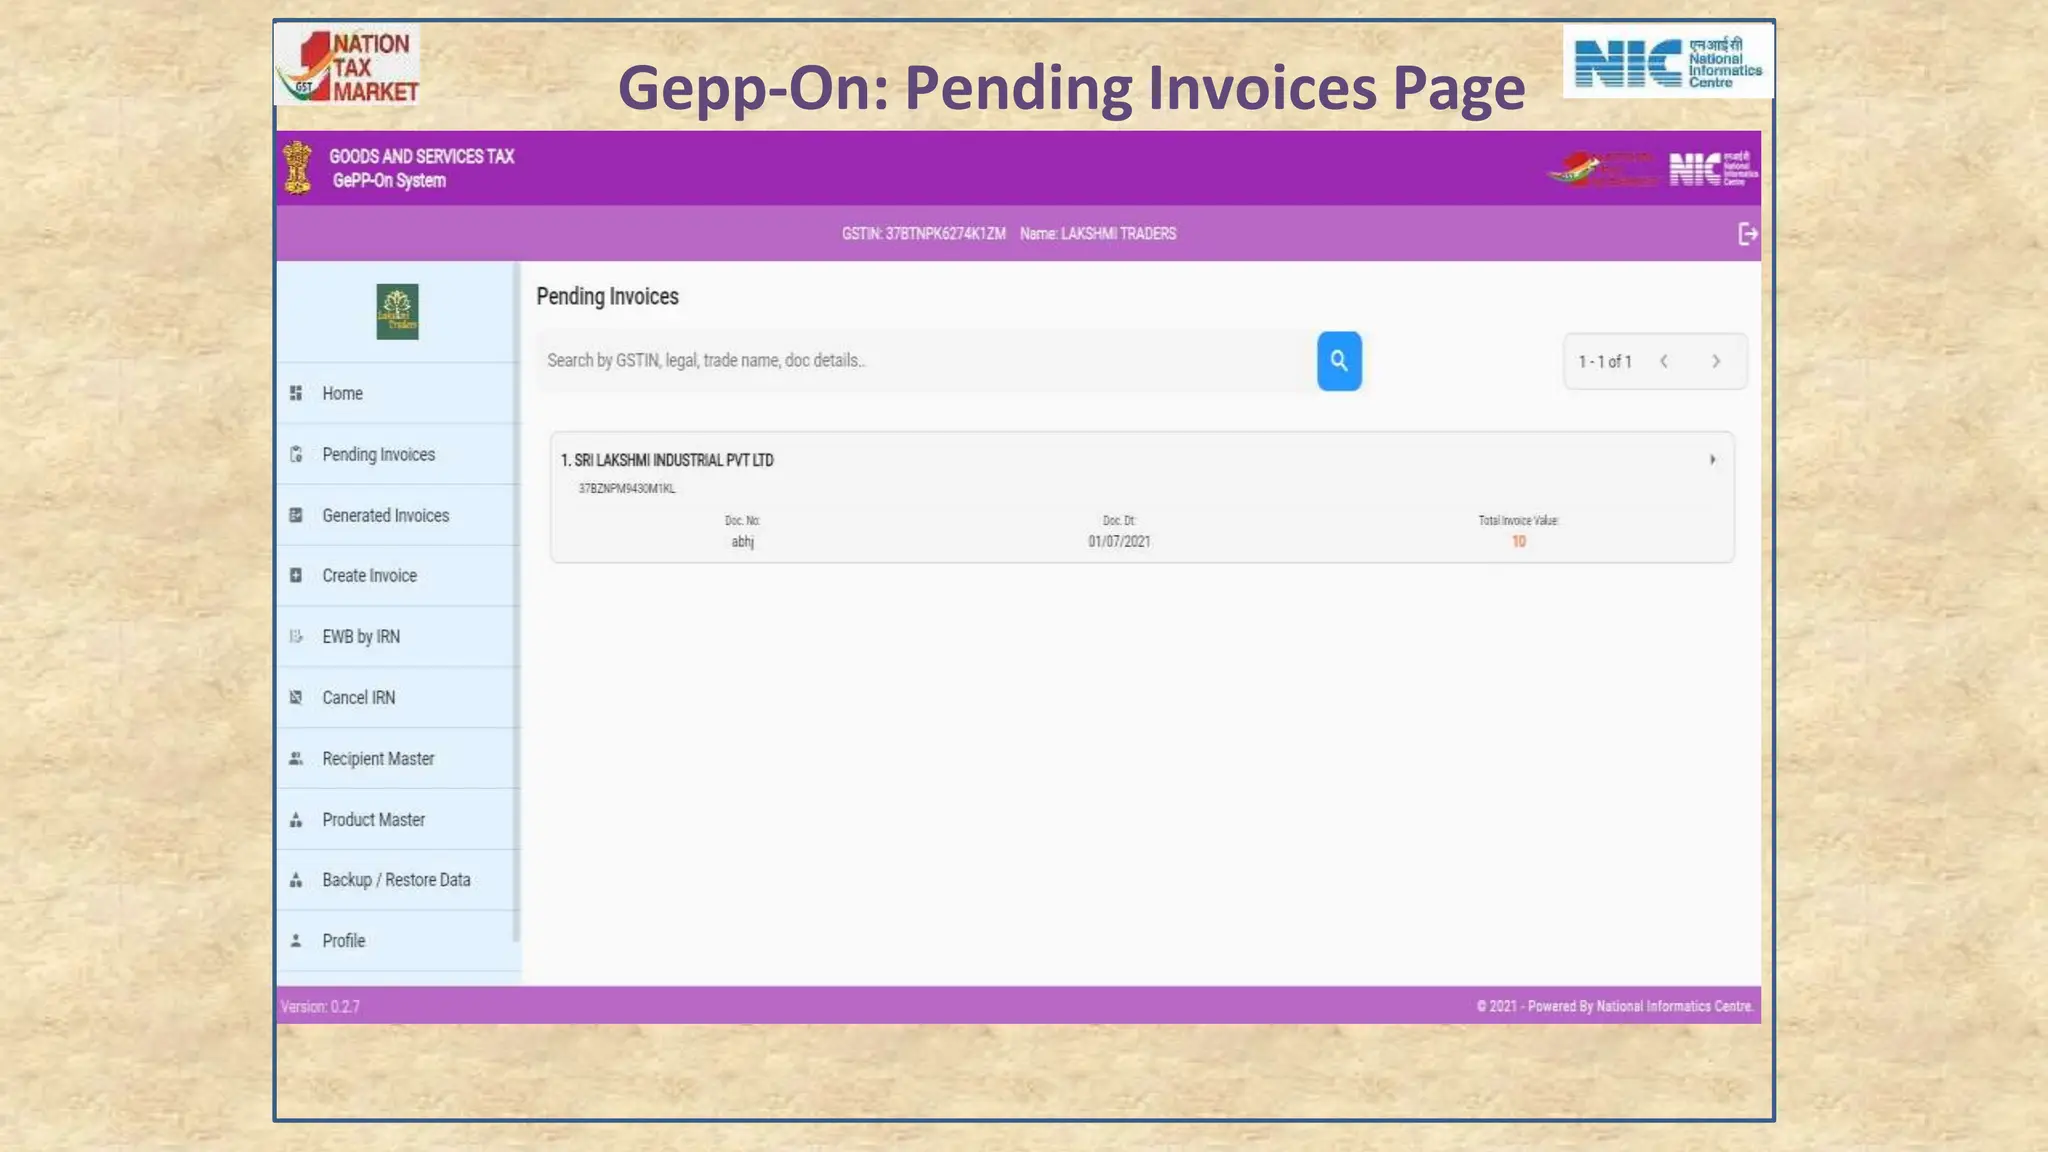This screenshot has height=1152, width=2048.
Task: Click the GePP-On System subtitle
Action: pyautogui.click(x=389, y=180)
